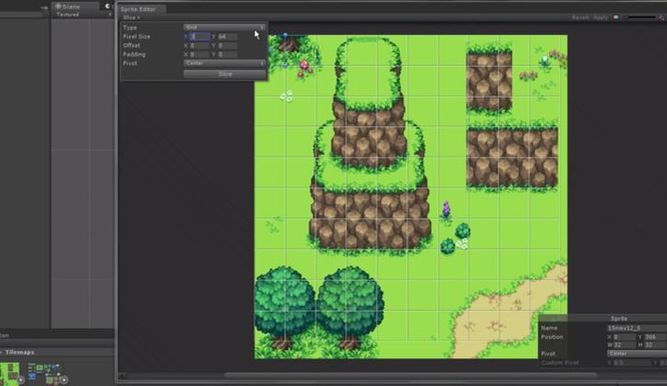The width and height of the screenshot is (667, 386).
Task: Expand the green tileset asset via its arrow button
Action: [20, 380]
